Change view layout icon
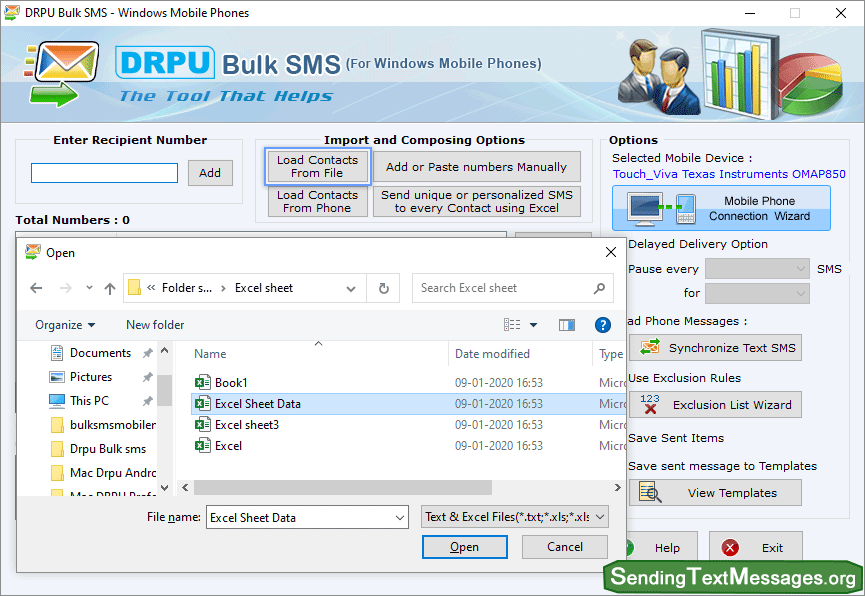 [512, 324]
